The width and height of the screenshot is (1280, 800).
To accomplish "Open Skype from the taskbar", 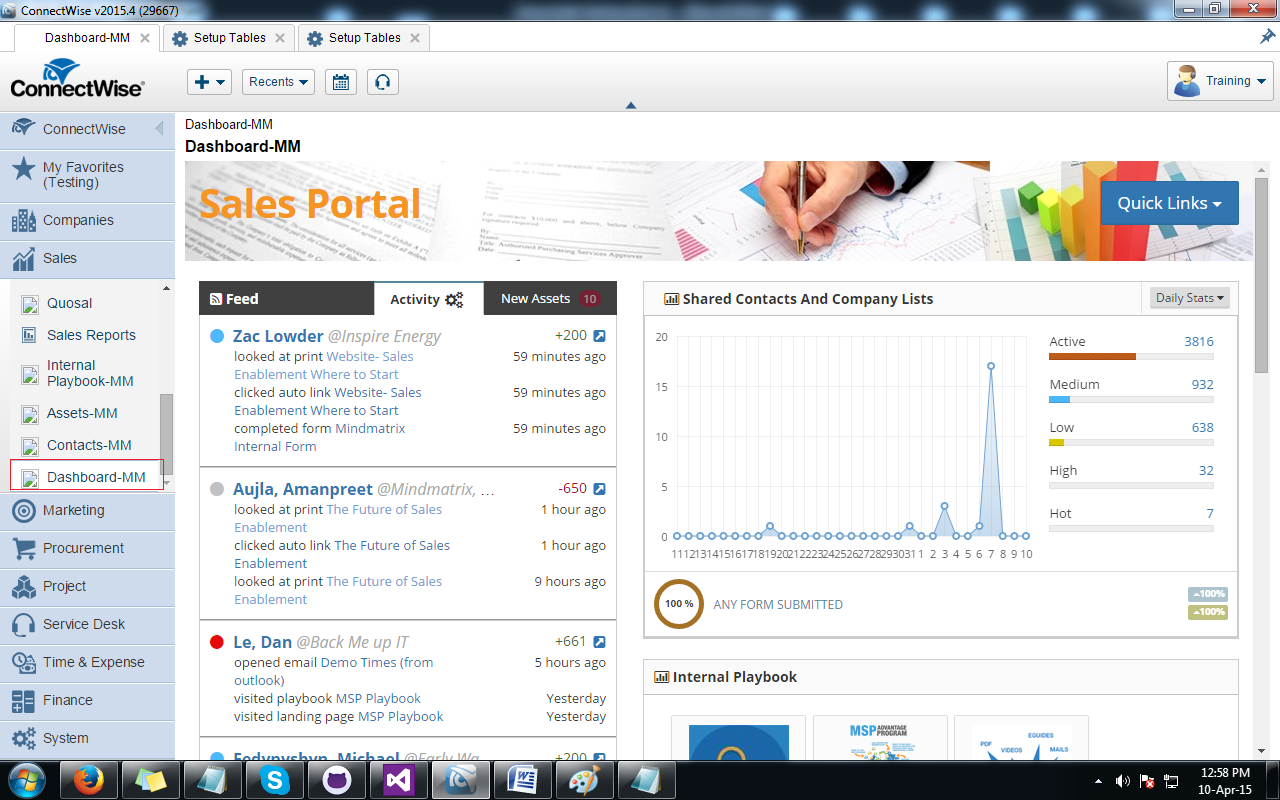I will (x=274, y=779).
